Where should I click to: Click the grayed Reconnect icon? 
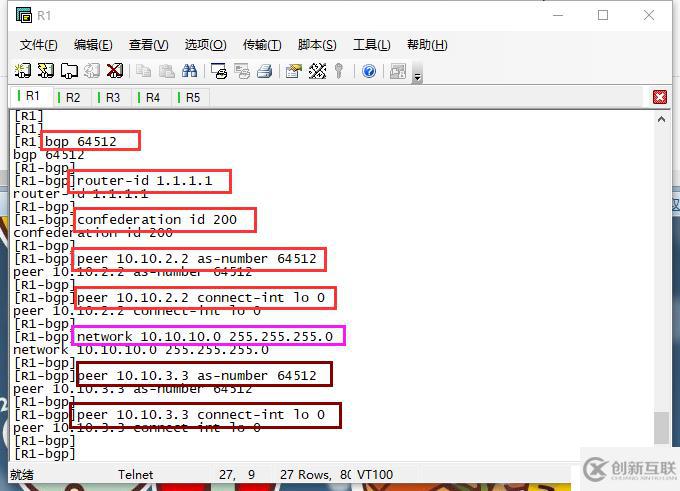92,71
